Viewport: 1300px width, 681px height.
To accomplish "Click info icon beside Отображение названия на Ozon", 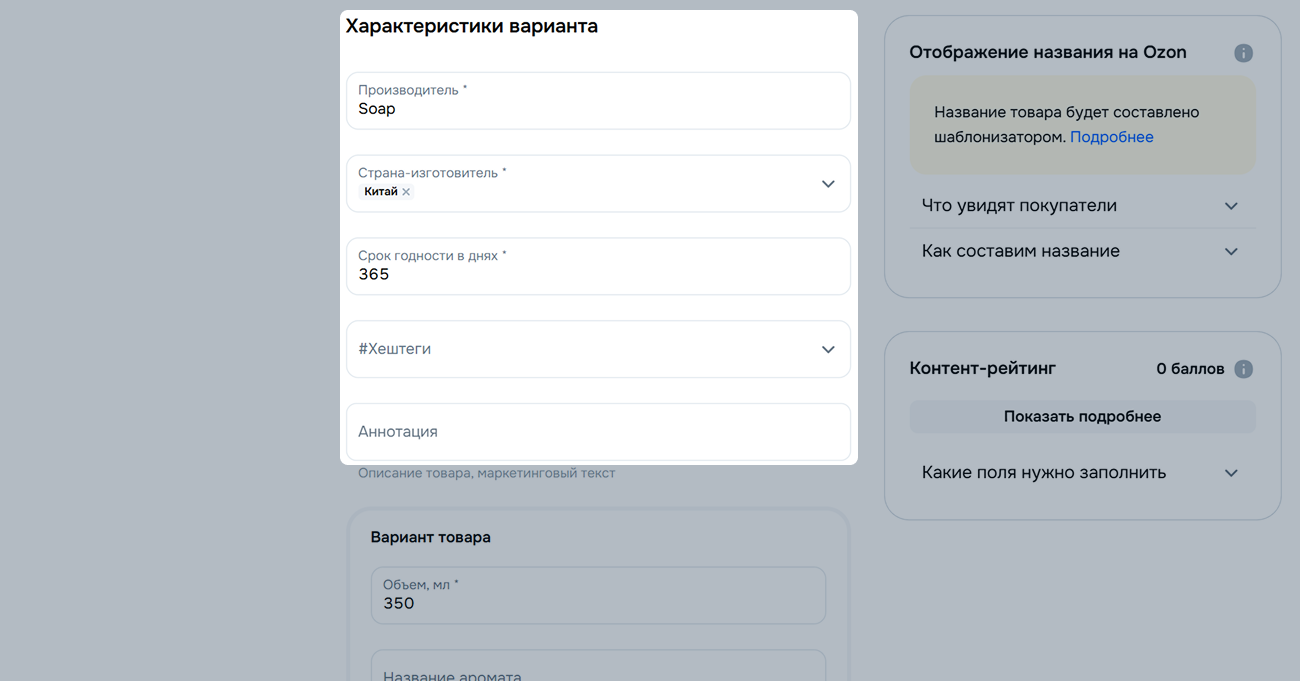I will pyautogui.click(x=1243, y=53).
